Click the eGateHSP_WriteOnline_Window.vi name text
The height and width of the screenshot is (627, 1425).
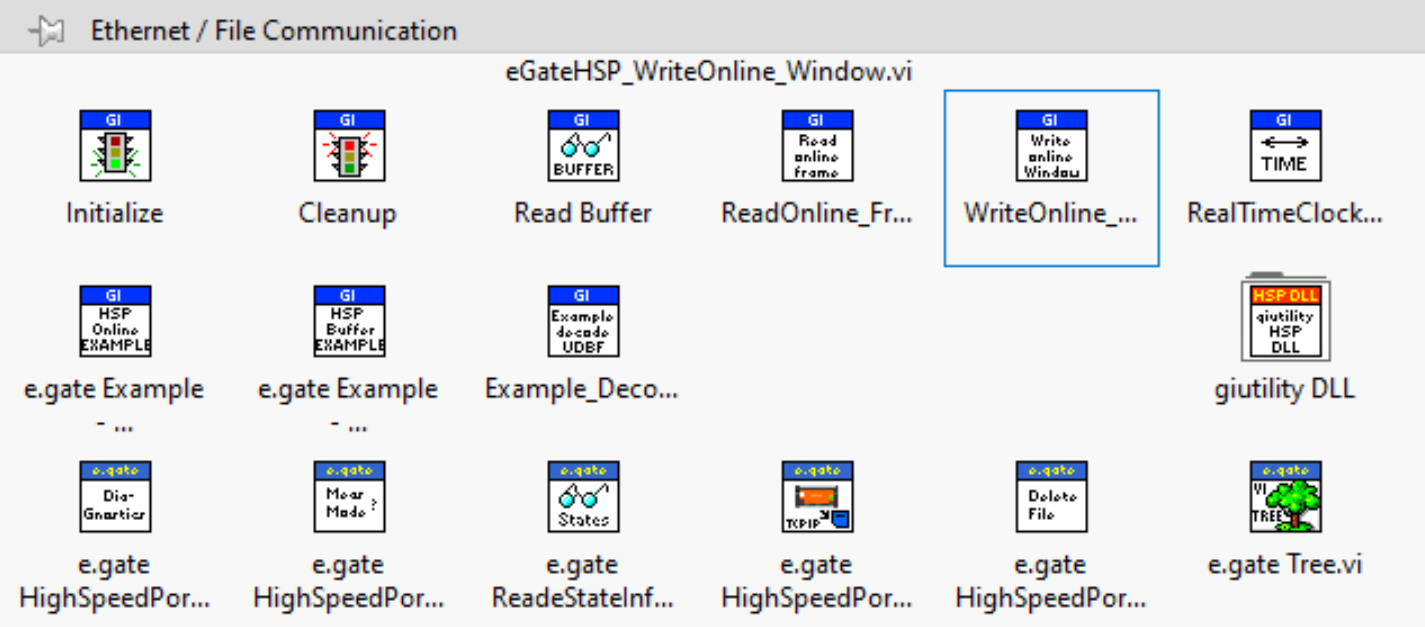pyautogui.click(x=711, y=72)
